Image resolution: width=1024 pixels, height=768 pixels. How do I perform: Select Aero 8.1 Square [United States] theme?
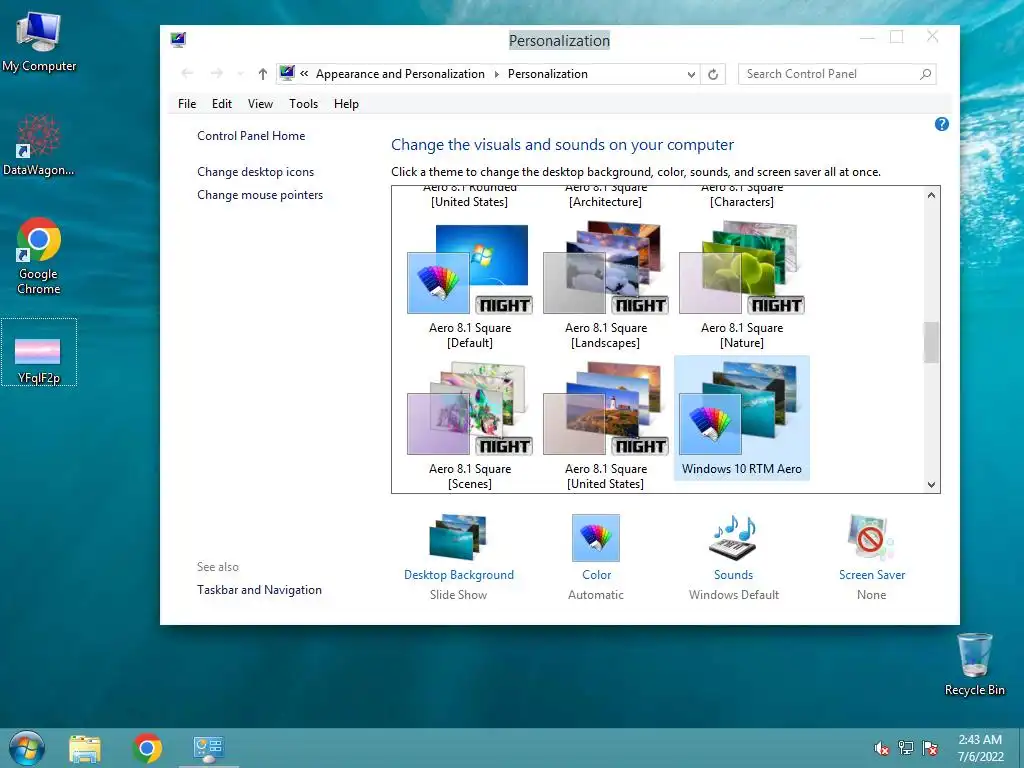click(605, 426)
